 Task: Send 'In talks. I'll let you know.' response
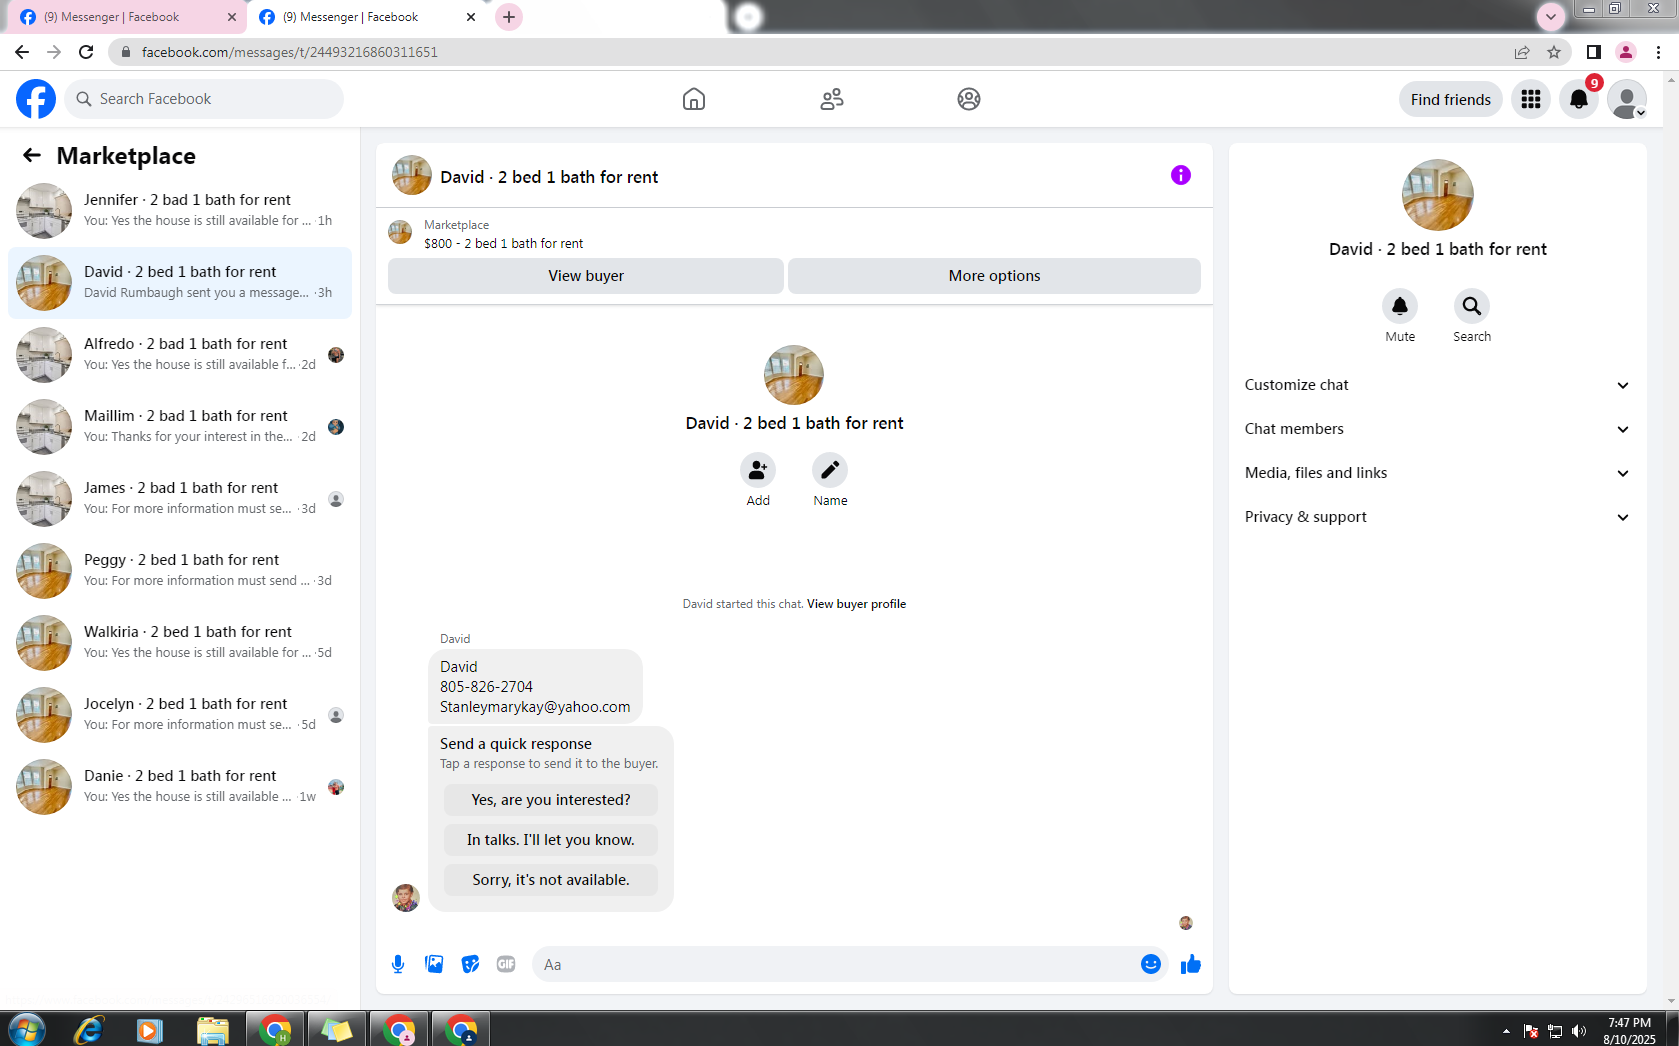[551, 840]
